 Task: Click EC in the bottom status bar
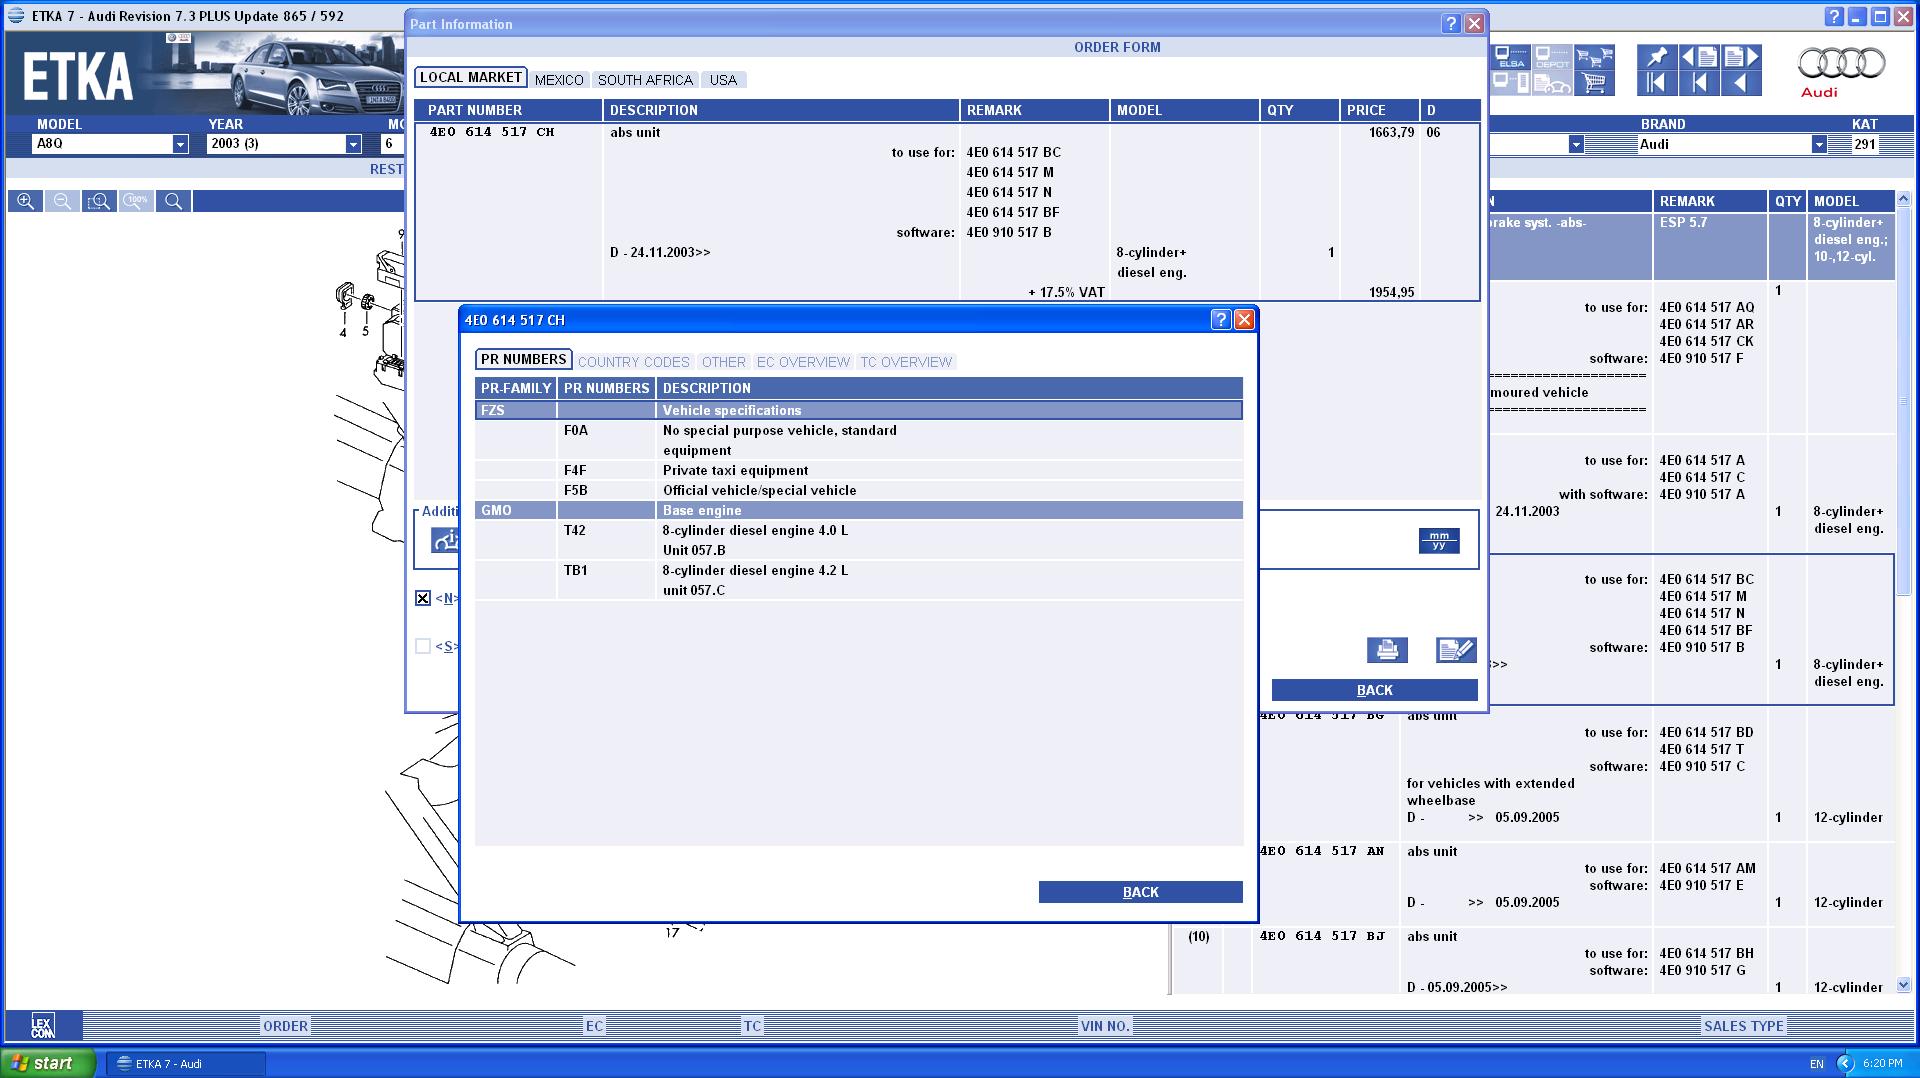click(x=594, y=1026)
